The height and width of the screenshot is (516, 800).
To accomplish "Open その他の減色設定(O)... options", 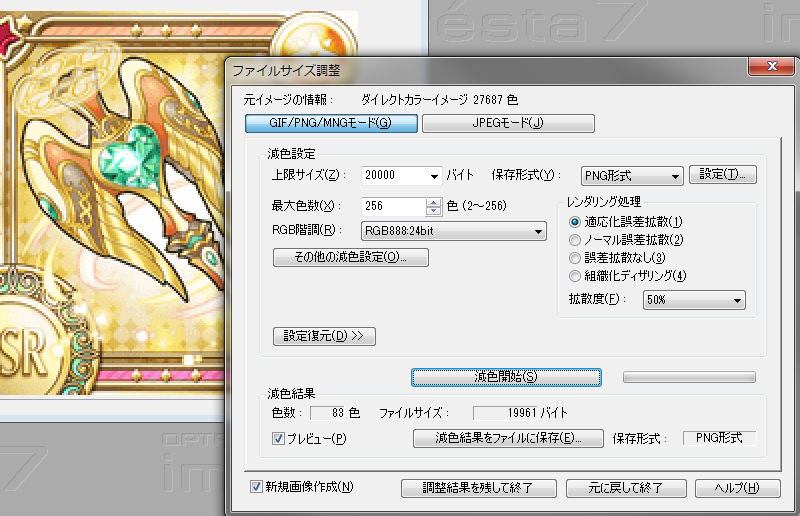I will pos(351,257).
